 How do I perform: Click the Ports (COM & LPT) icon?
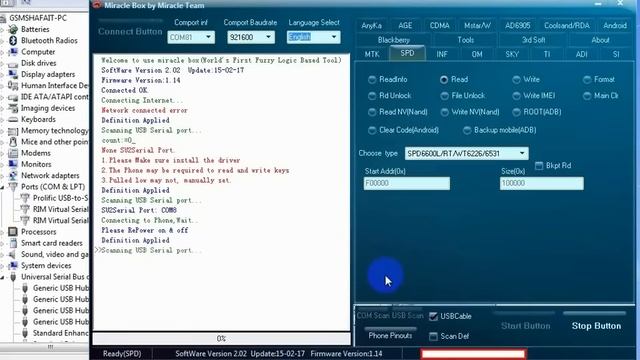tap(13, 187)
